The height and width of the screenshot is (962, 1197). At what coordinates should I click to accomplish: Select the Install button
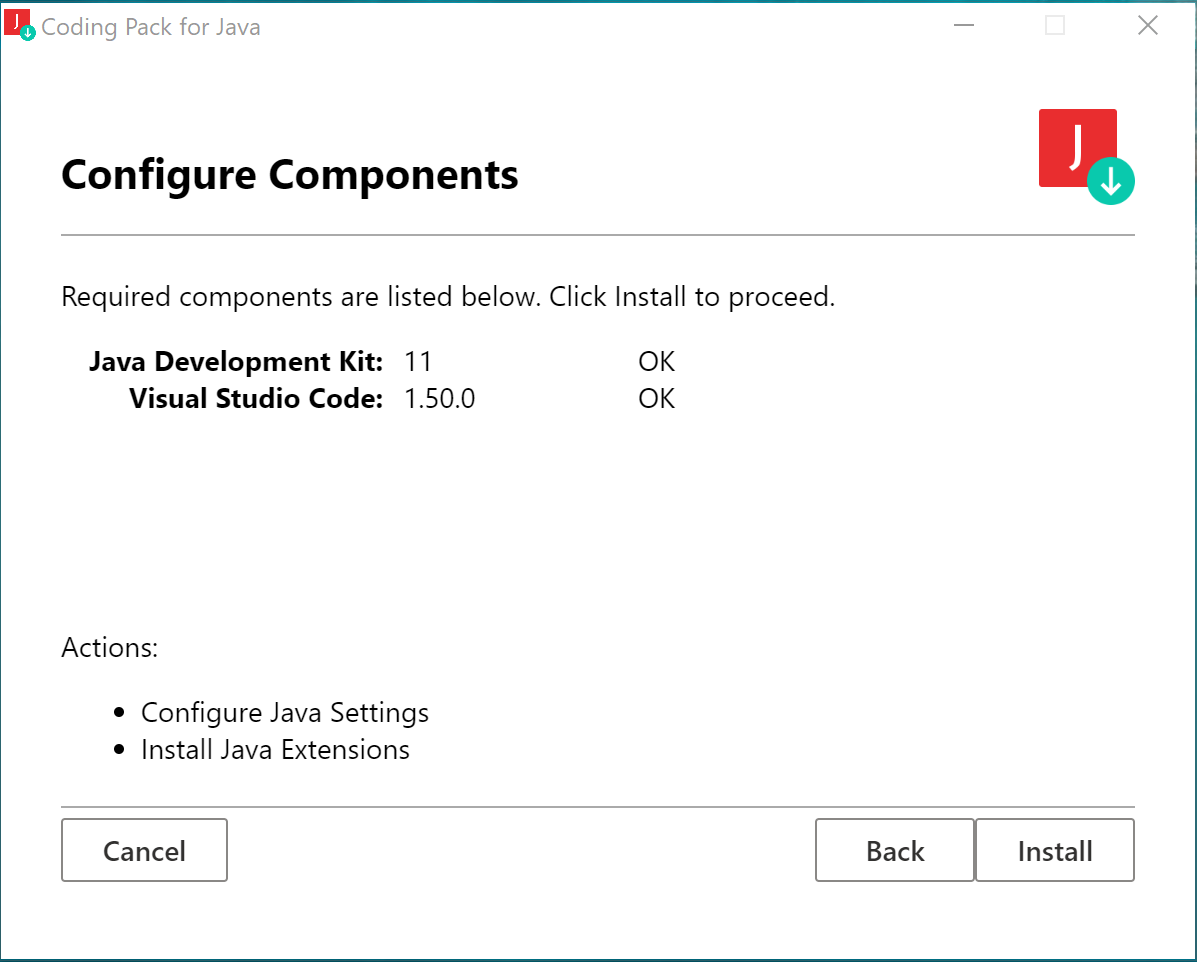point(1054,850)
